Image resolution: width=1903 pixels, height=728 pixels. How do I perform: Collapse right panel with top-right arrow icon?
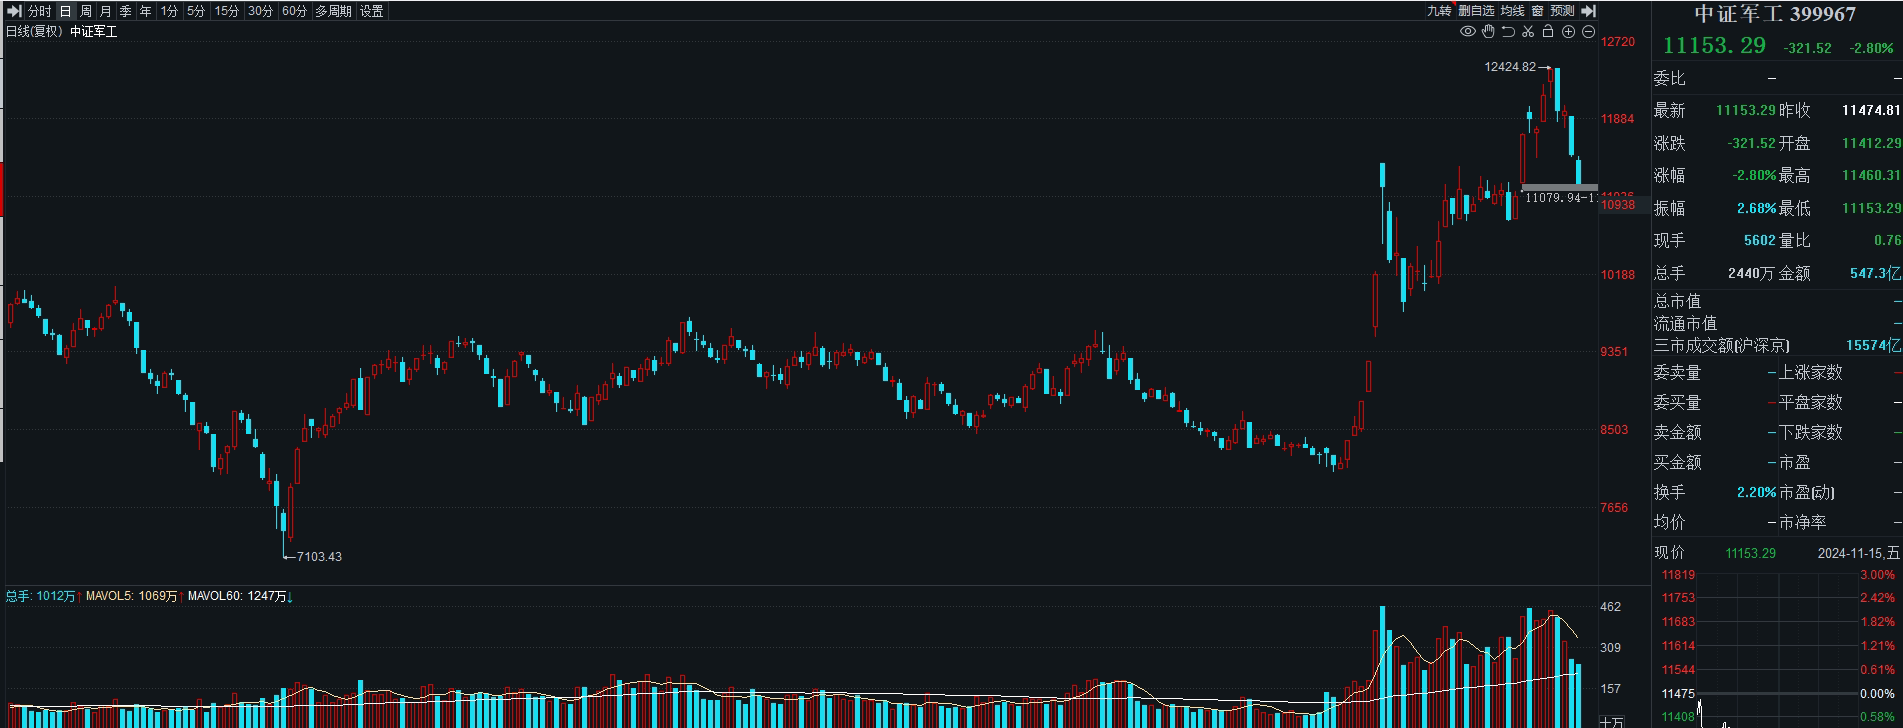tap(1589, 11)
